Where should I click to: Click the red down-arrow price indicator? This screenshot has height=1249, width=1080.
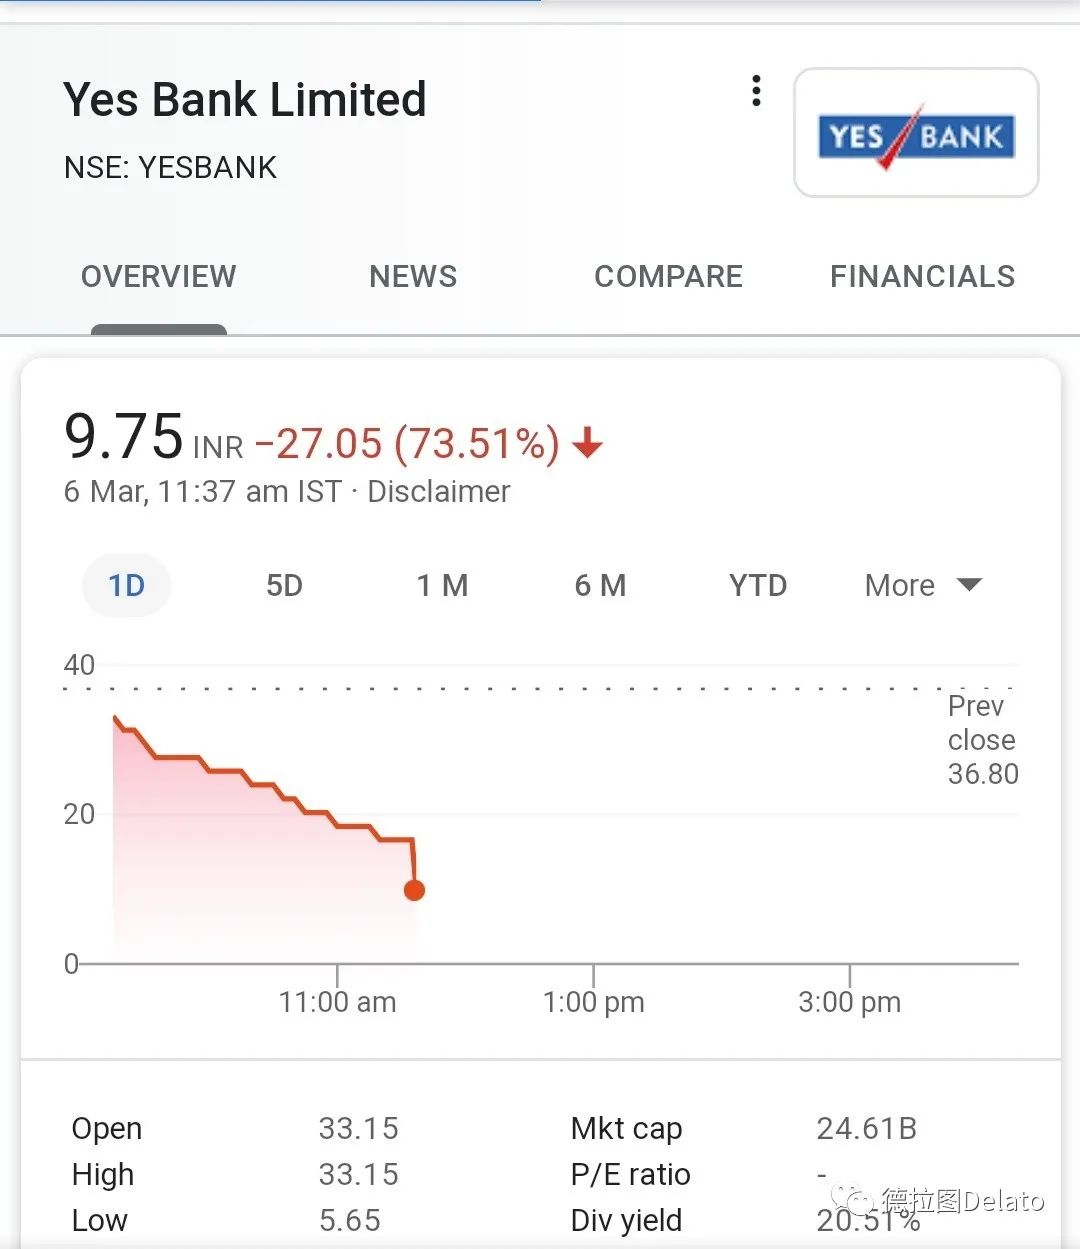587,442
